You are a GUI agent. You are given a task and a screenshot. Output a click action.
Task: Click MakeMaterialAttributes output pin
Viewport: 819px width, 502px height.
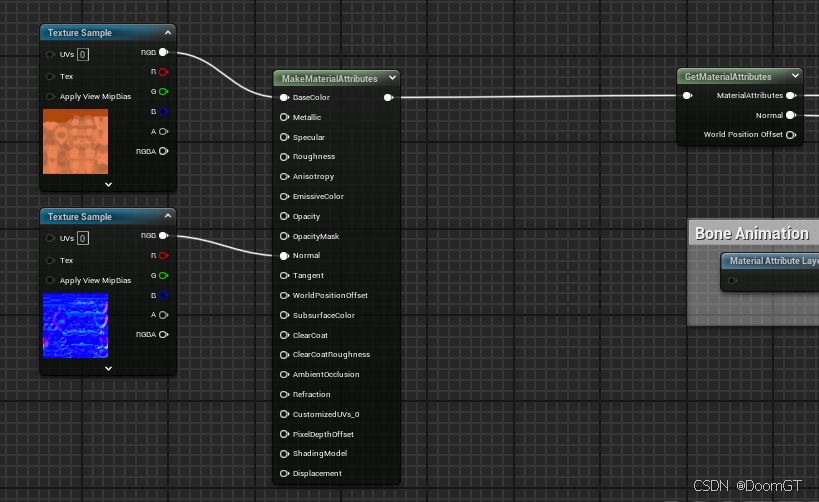tap(388, 98)
